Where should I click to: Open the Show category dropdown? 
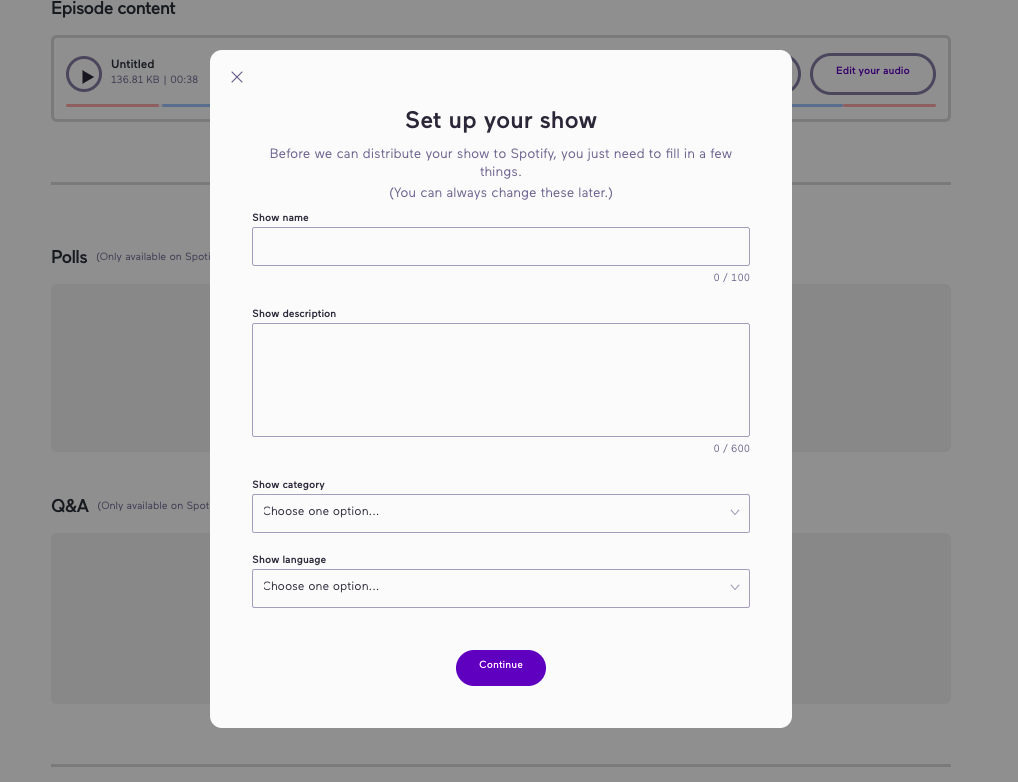pos(501,513)
